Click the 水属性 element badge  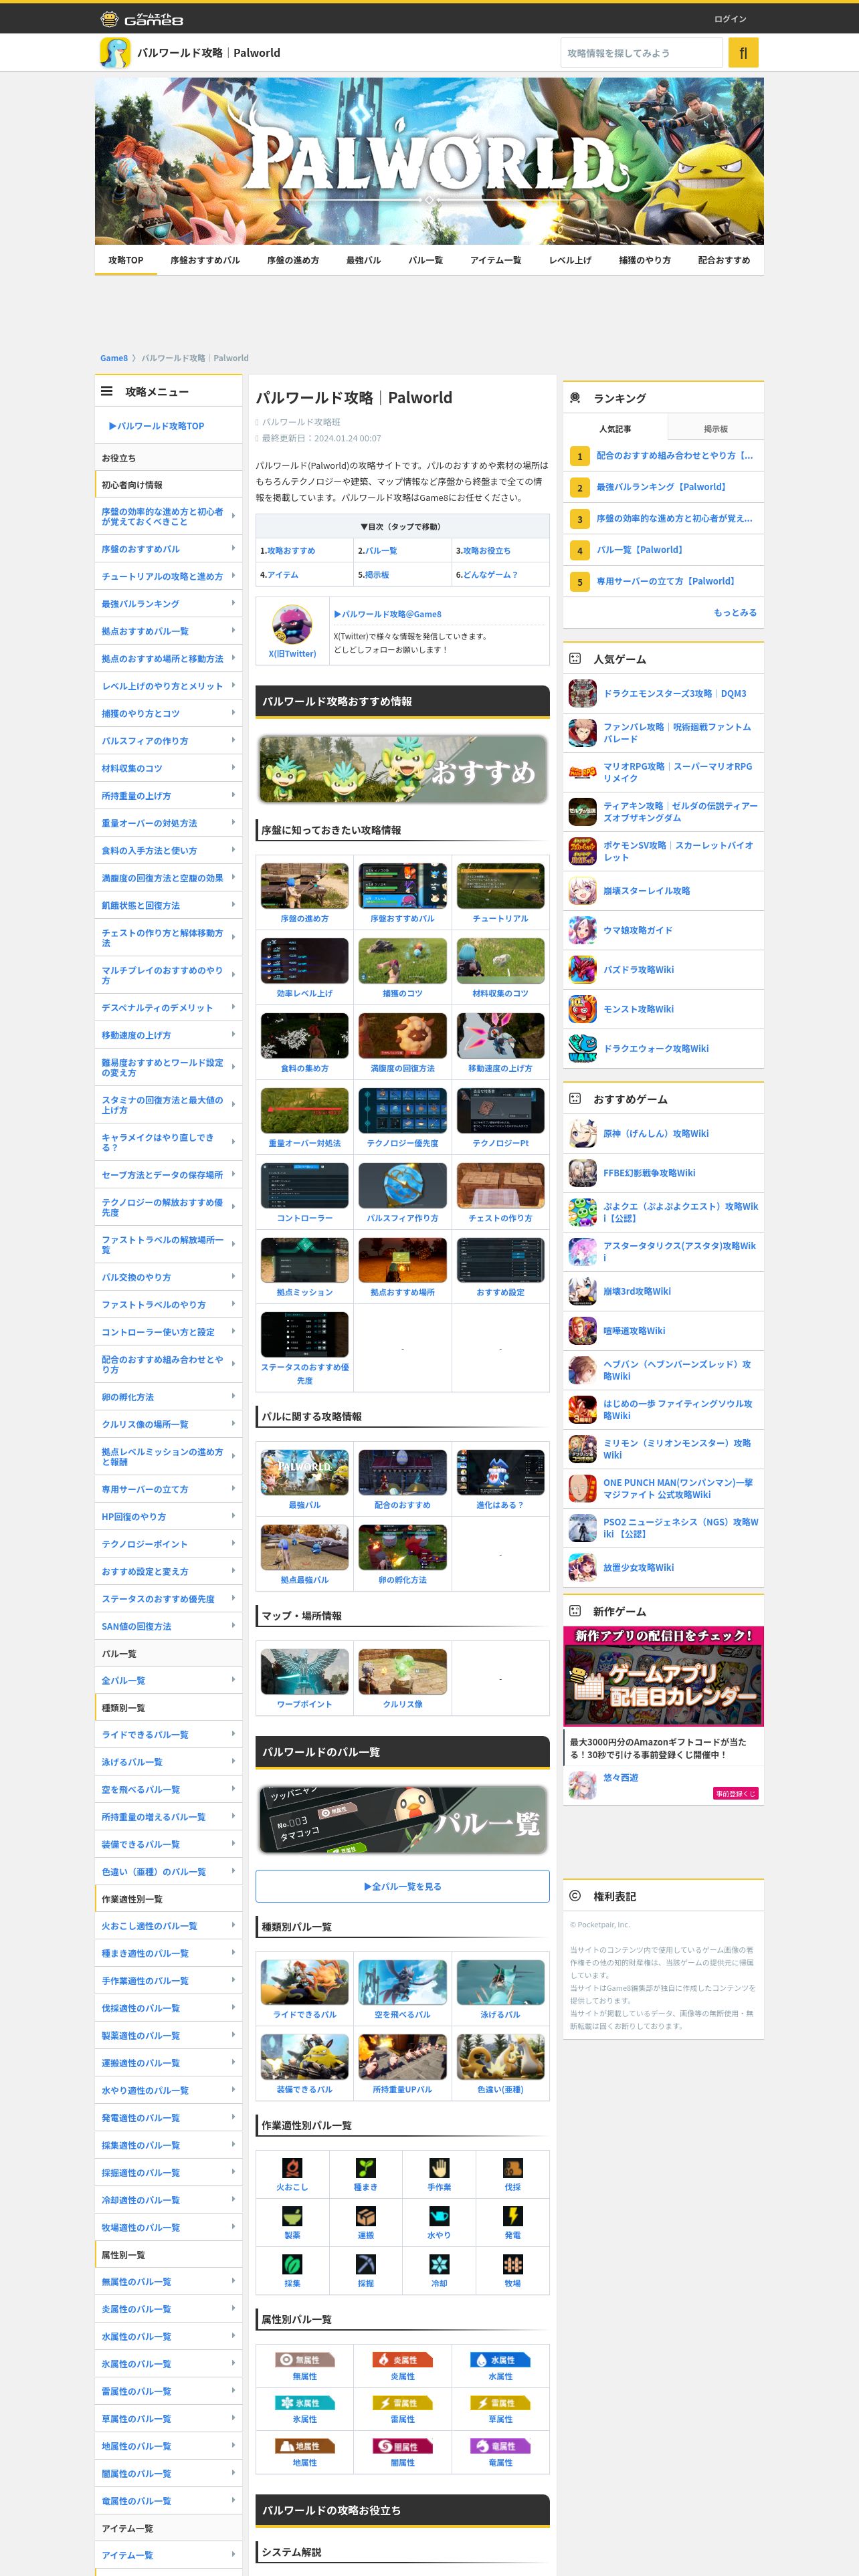pos(501,2359)
